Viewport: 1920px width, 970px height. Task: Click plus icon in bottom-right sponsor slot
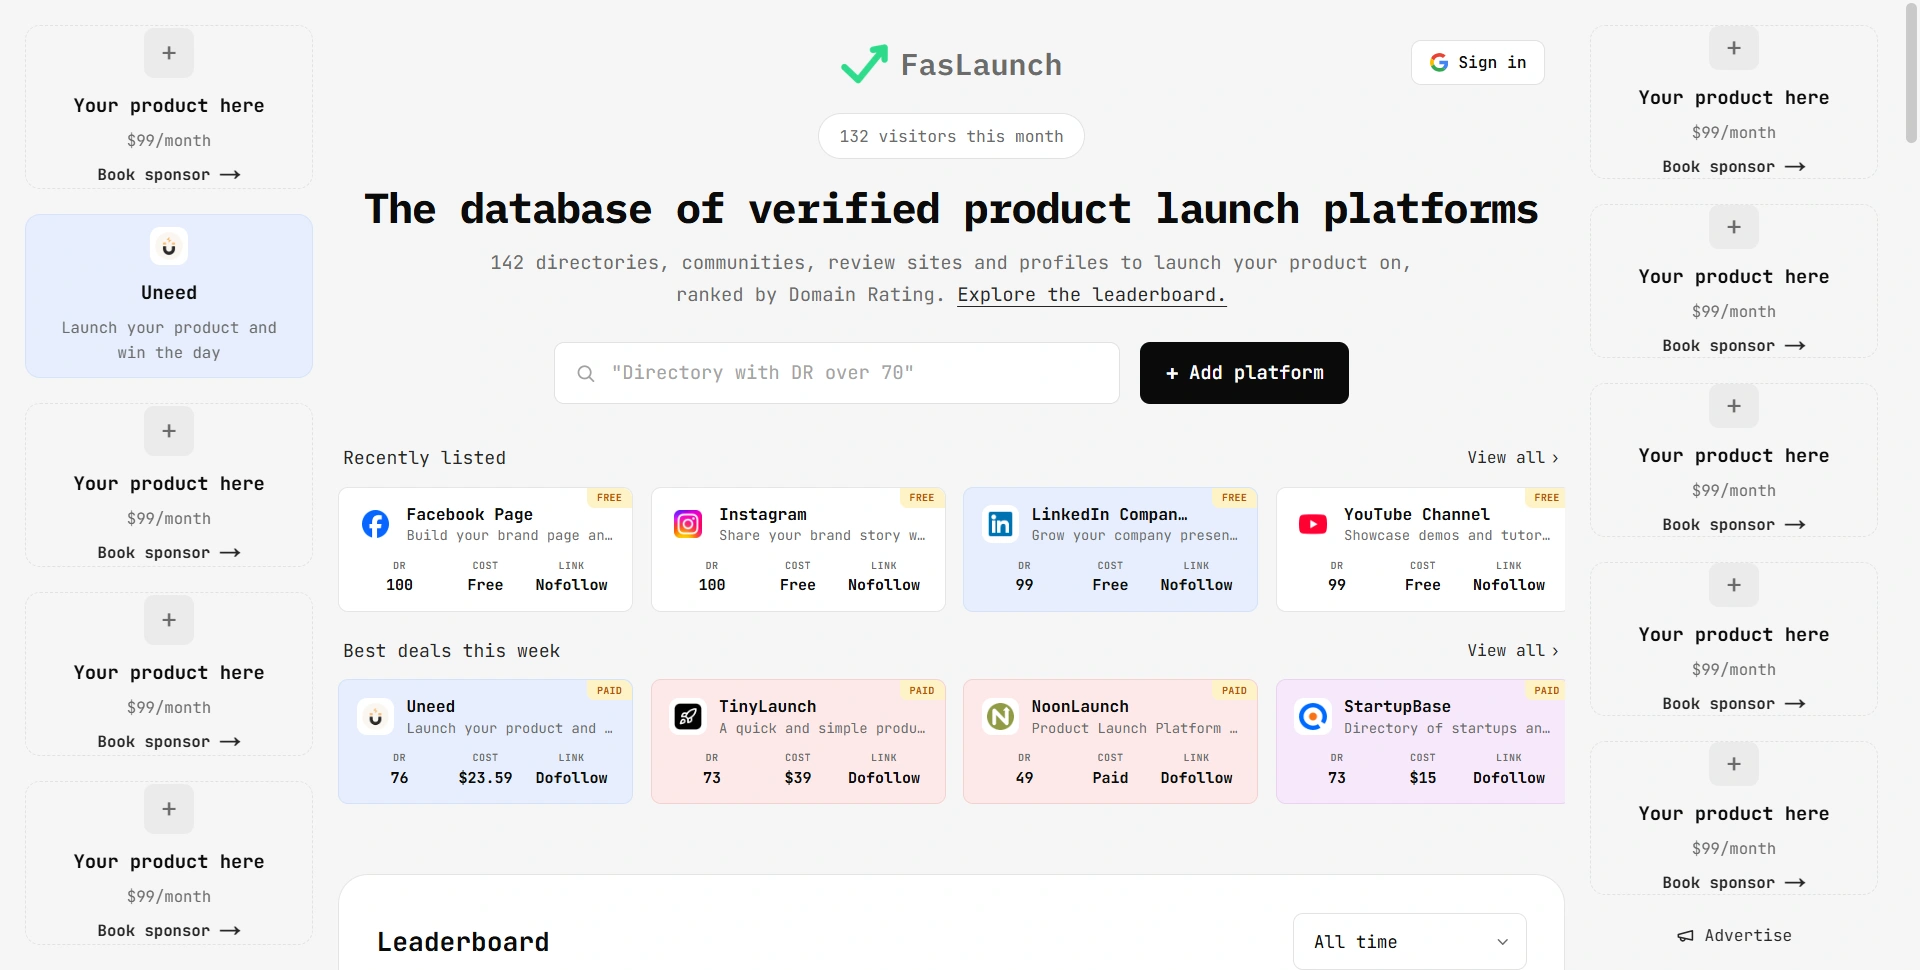[x=1734, y=764]
